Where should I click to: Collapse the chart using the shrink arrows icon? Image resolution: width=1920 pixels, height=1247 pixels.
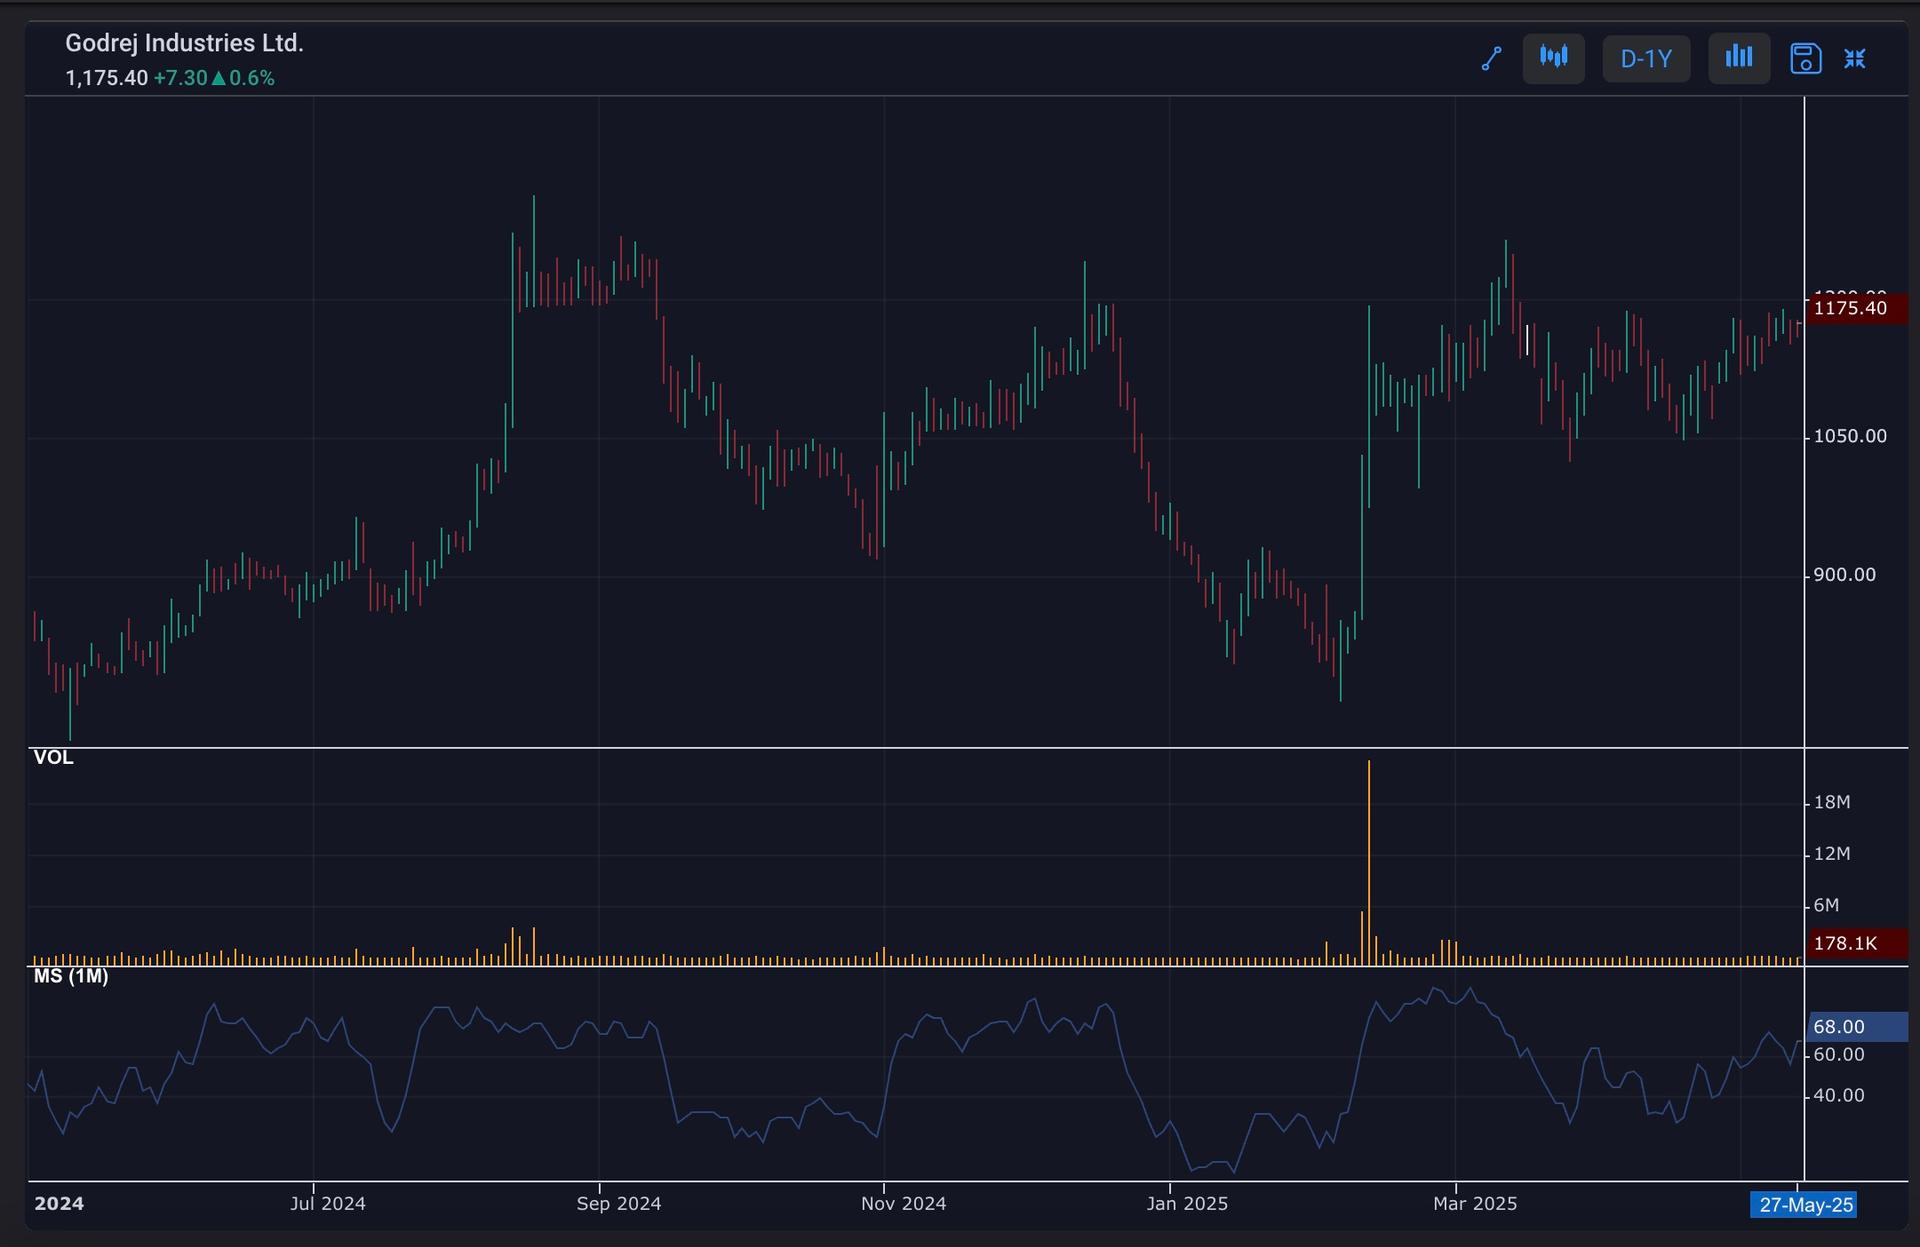(1855, 59)
